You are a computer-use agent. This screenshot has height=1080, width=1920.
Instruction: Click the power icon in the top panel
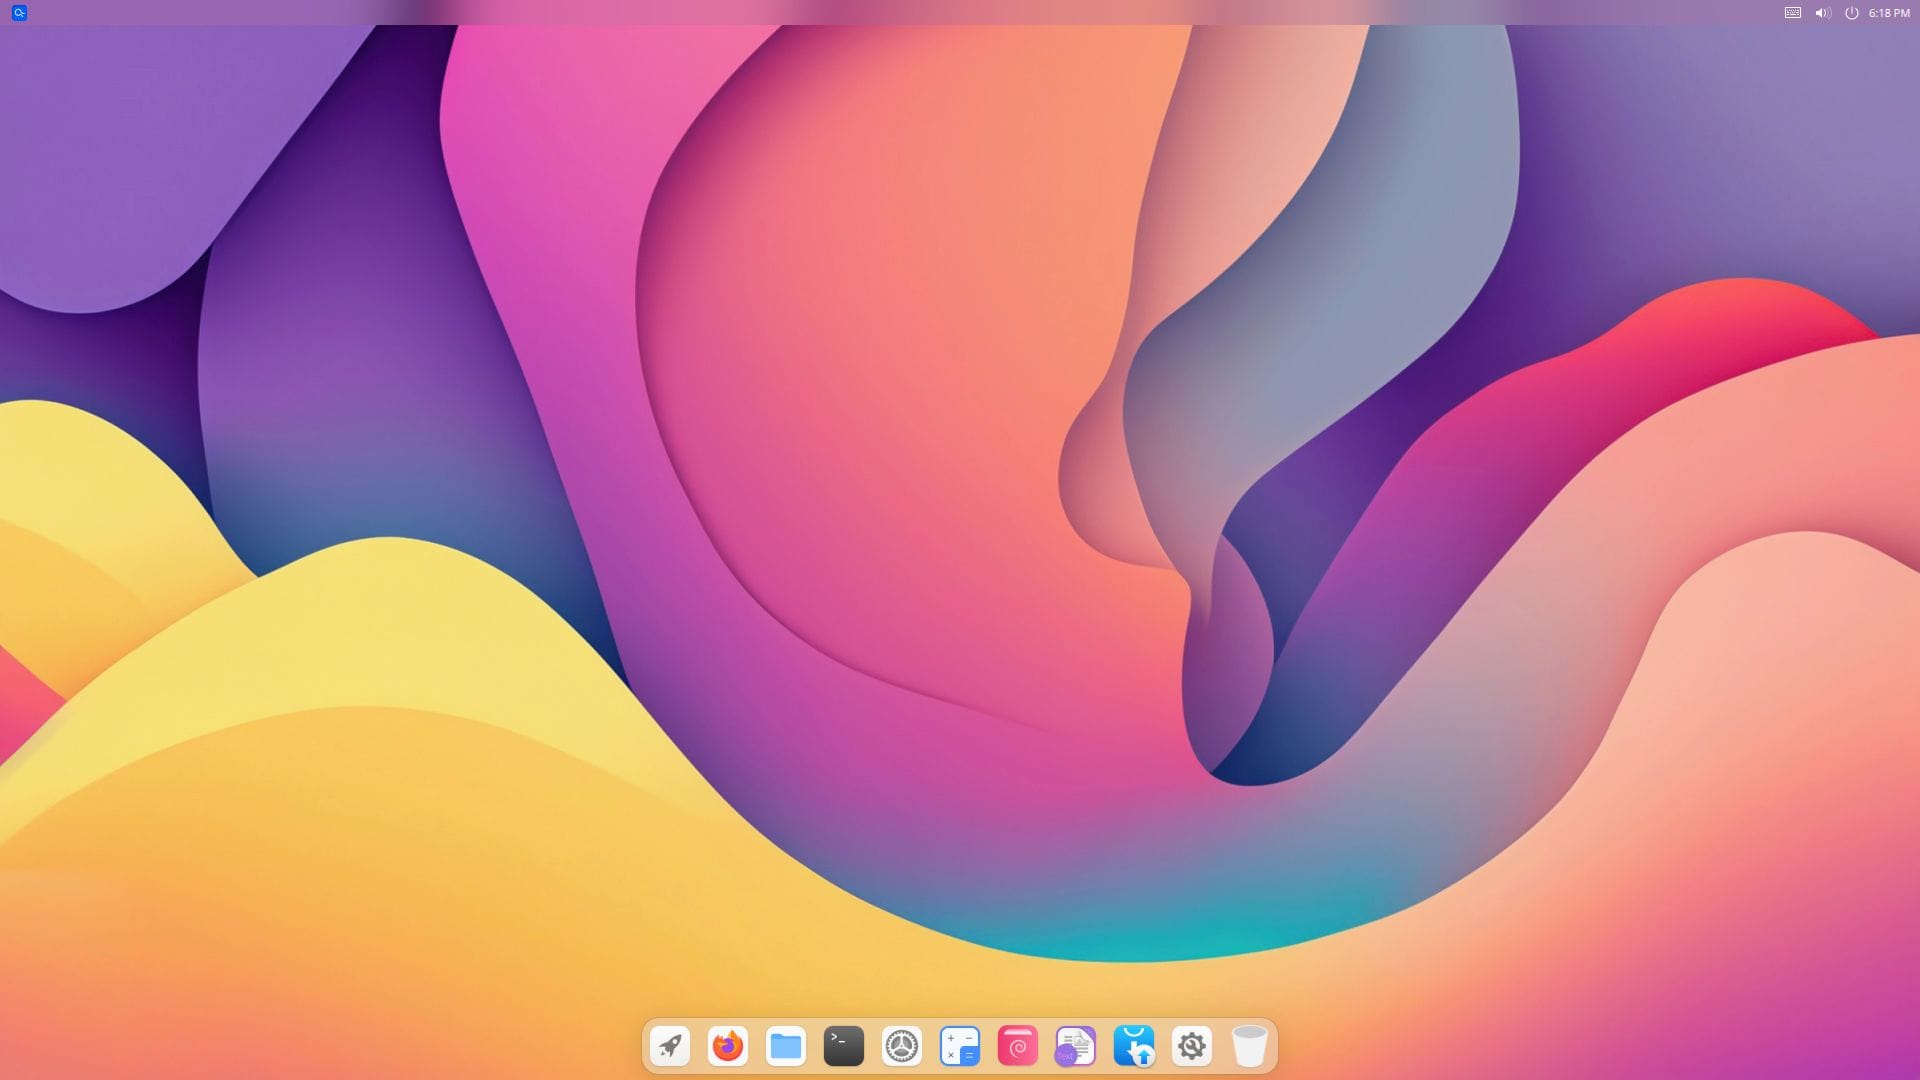click(x=1852, y=13)
